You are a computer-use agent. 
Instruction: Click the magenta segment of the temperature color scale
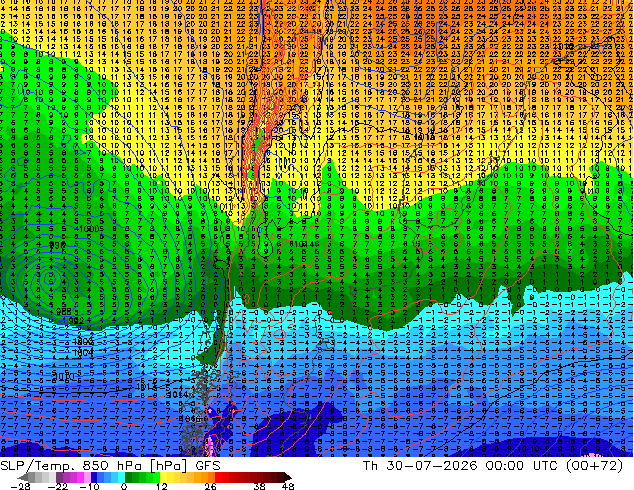80,477
